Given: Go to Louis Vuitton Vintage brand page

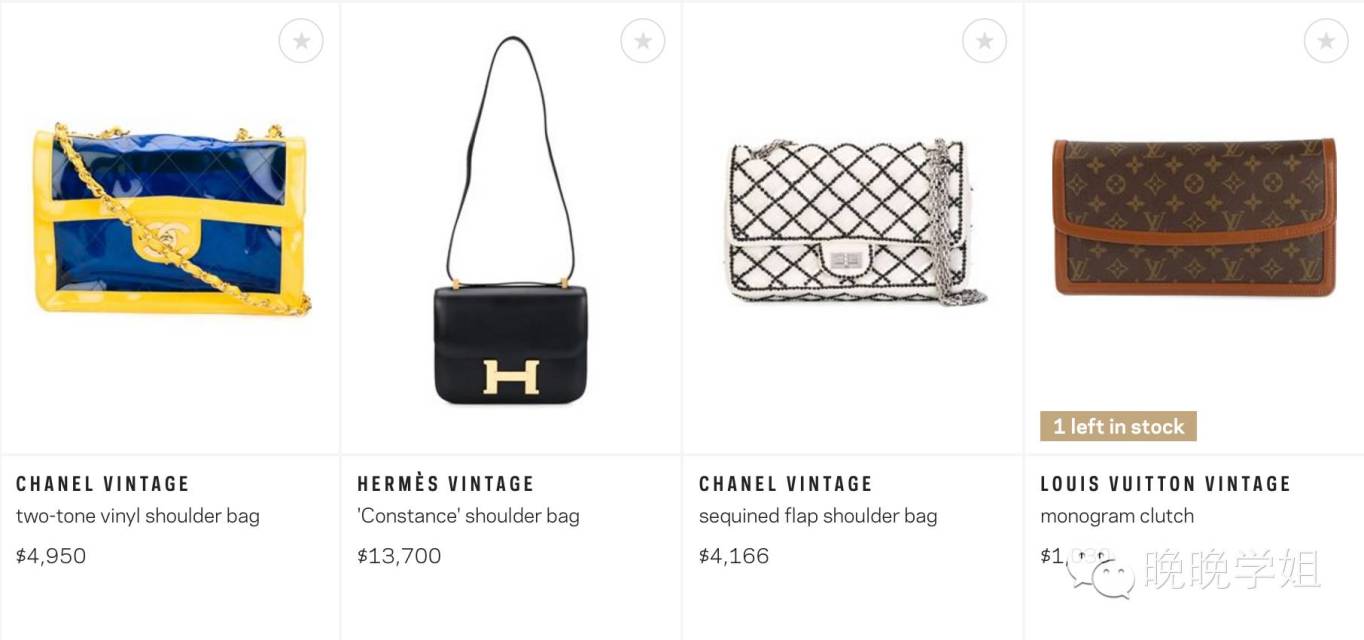Looking at the screenshot, I should [x=1166, y=484].
